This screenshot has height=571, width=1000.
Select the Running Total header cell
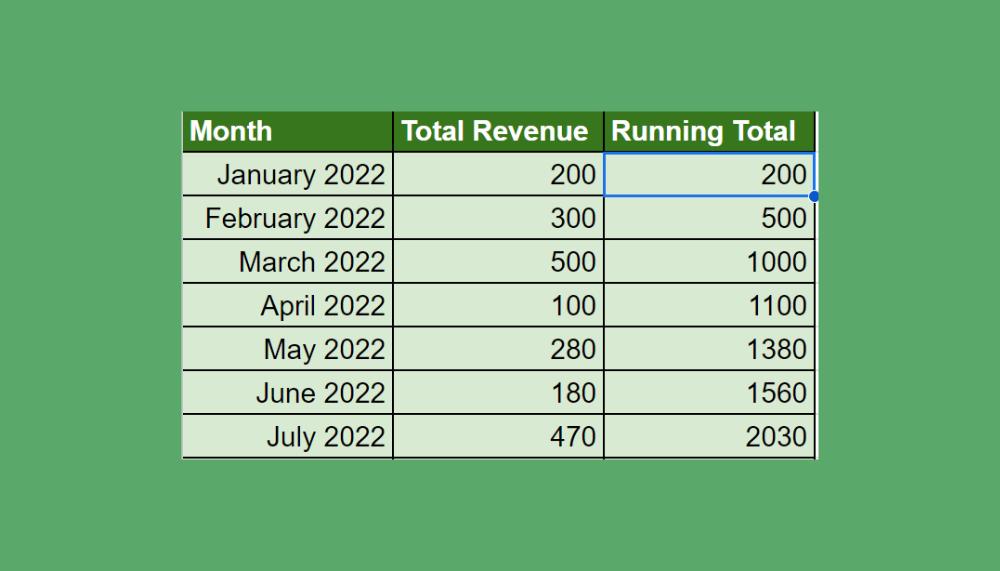pos(709,131)
